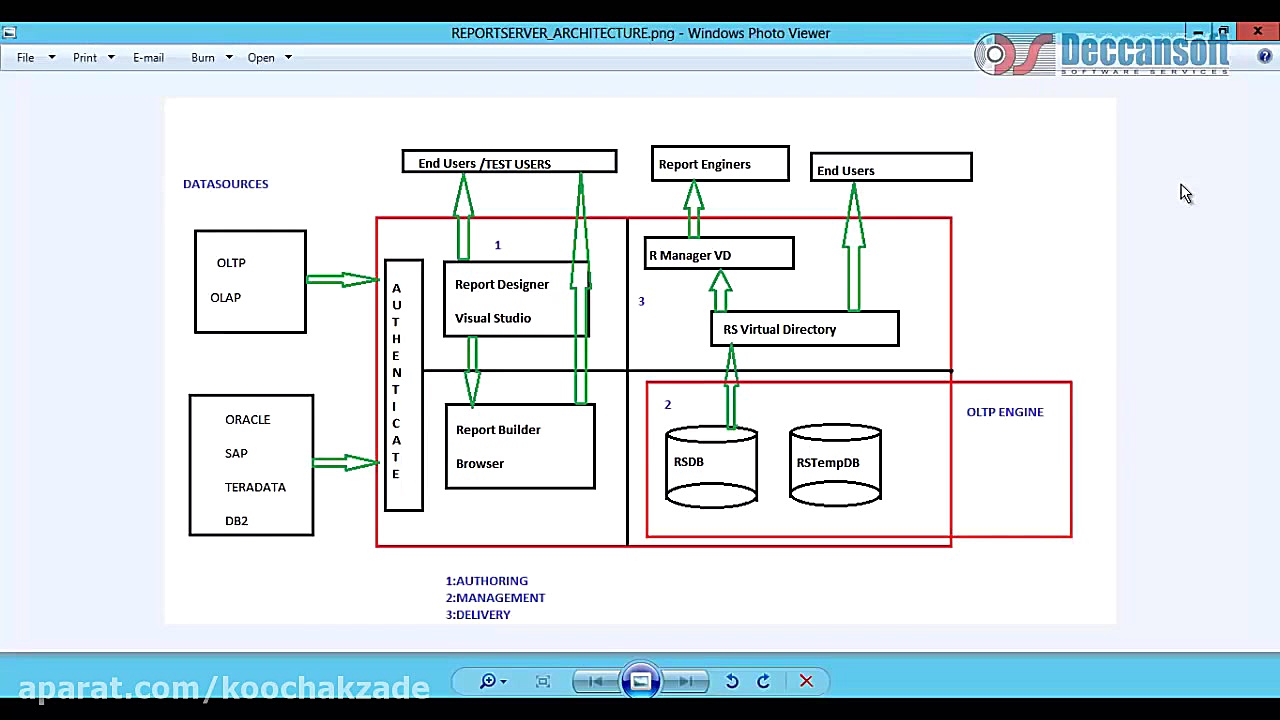Click the Open command
This screenshot has width=1280, height=720.
(261, 57)
